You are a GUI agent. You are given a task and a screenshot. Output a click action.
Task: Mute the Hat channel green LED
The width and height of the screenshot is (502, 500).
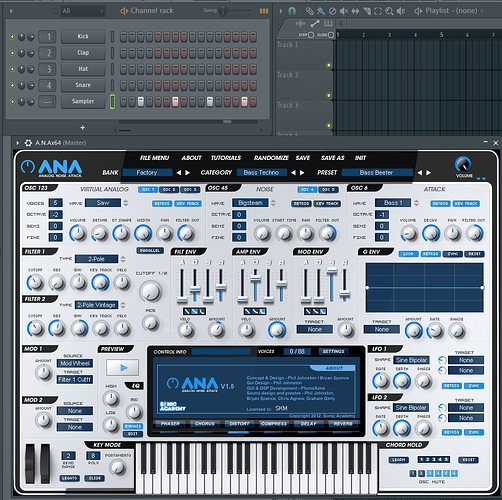[x=12, y=69]
